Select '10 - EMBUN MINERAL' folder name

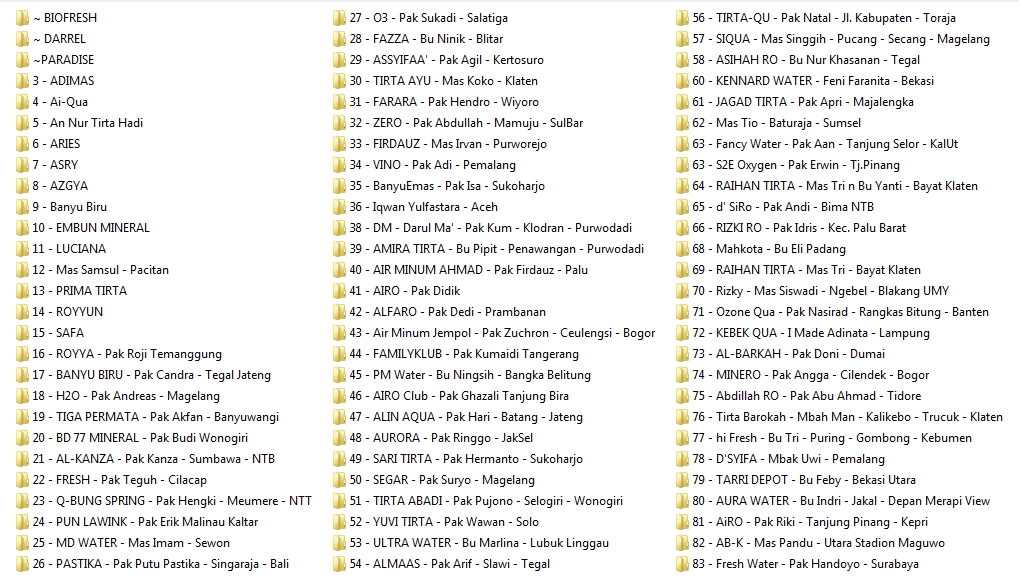[x=91, y=228]
